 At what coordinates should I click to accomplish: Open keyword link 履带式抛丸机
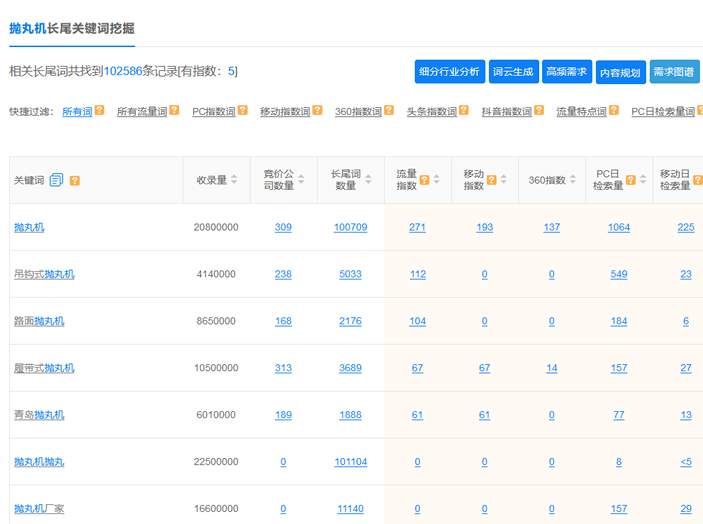click(x=44, y=368)
